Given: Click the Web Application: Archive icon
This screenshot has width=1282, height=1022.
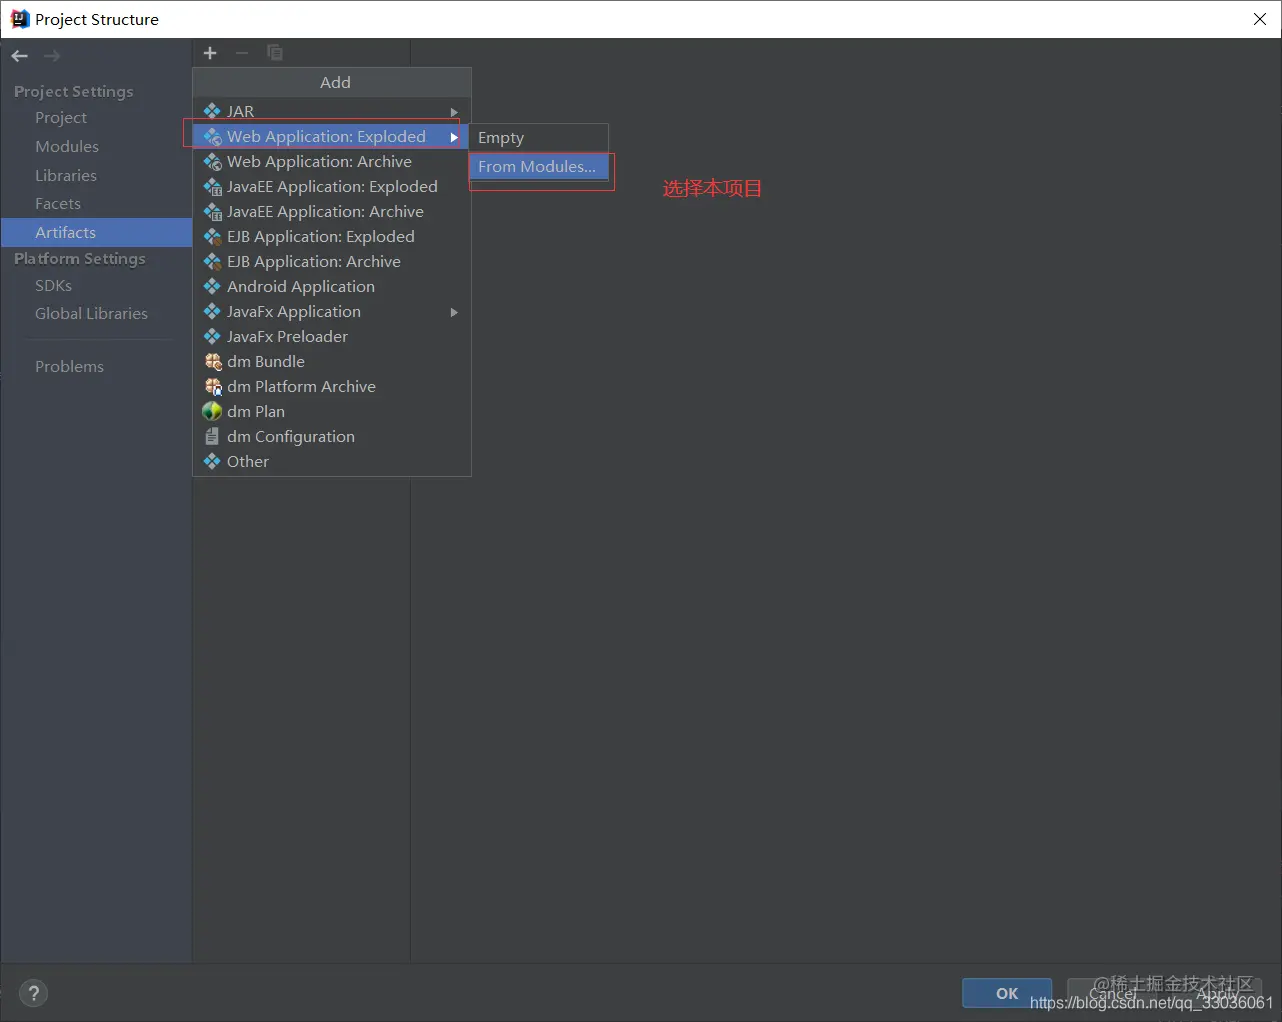Looking at the screenshot, I should (212, 161).
